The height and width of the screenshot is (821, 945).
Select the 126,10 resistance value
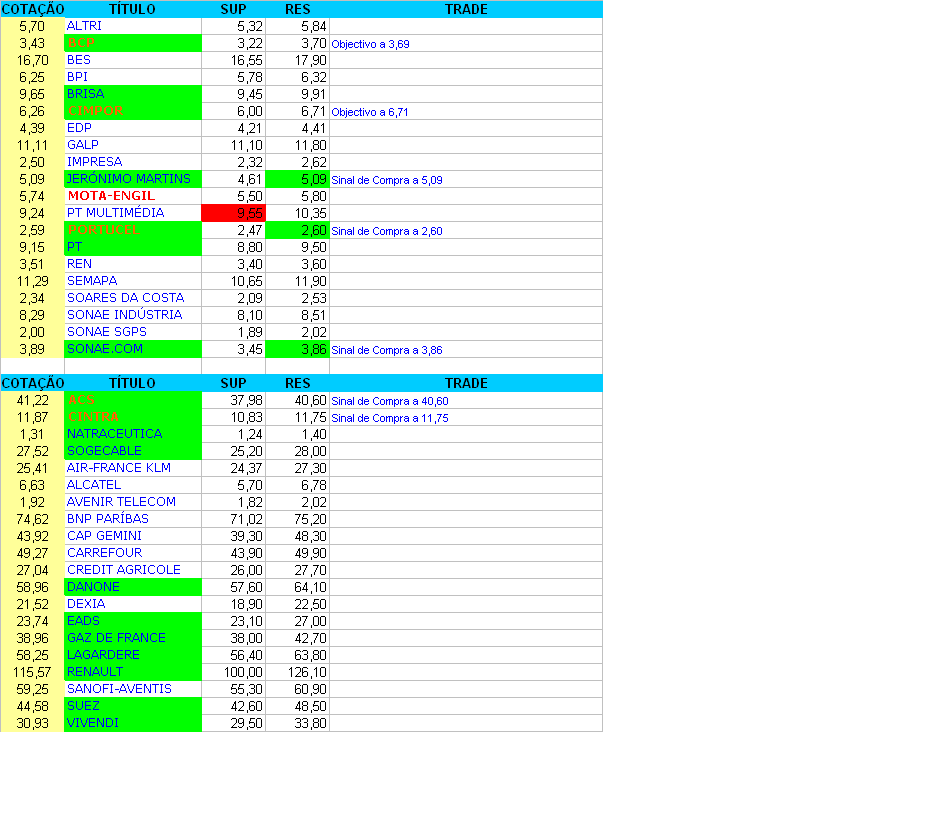(x=297, y=672)
